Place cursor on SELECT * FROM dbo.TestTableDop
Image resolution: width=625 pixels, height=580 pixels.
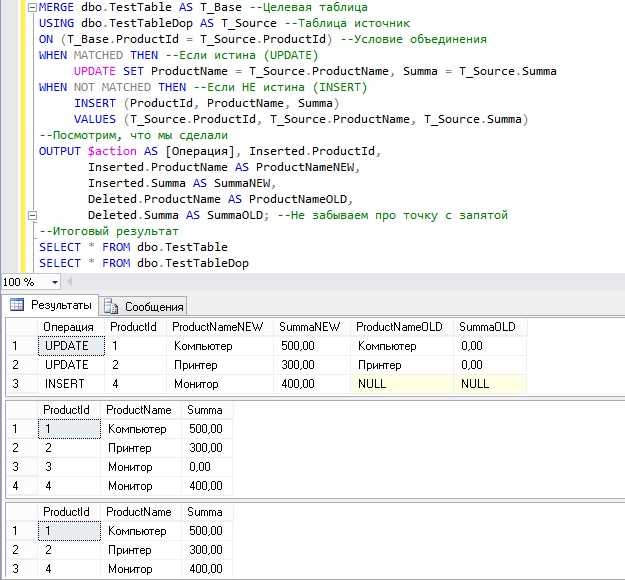143,263
